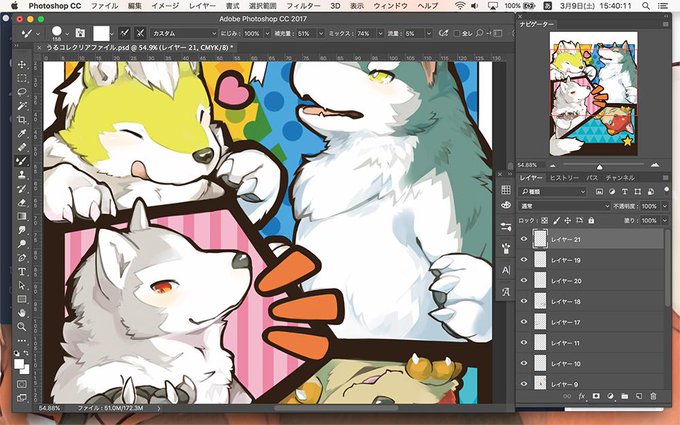Select the Rectangle shape tool
The height and width of the screenshot is (425, 680).
22,299
